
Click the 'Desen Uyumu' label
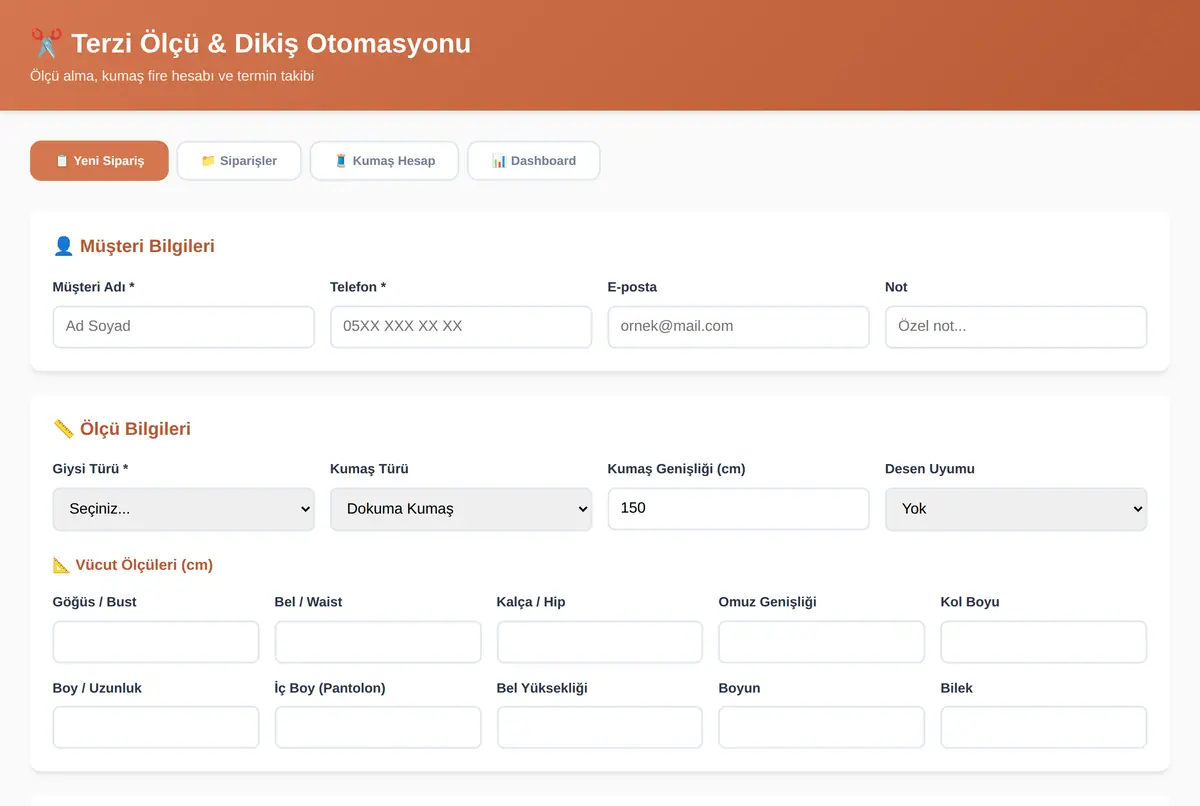(930, 469)
